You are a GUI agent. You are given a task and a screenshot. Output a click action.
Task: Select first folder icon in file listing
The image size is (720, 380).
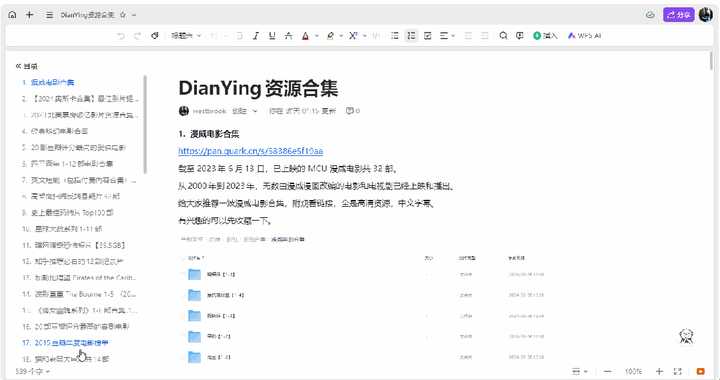195,274
